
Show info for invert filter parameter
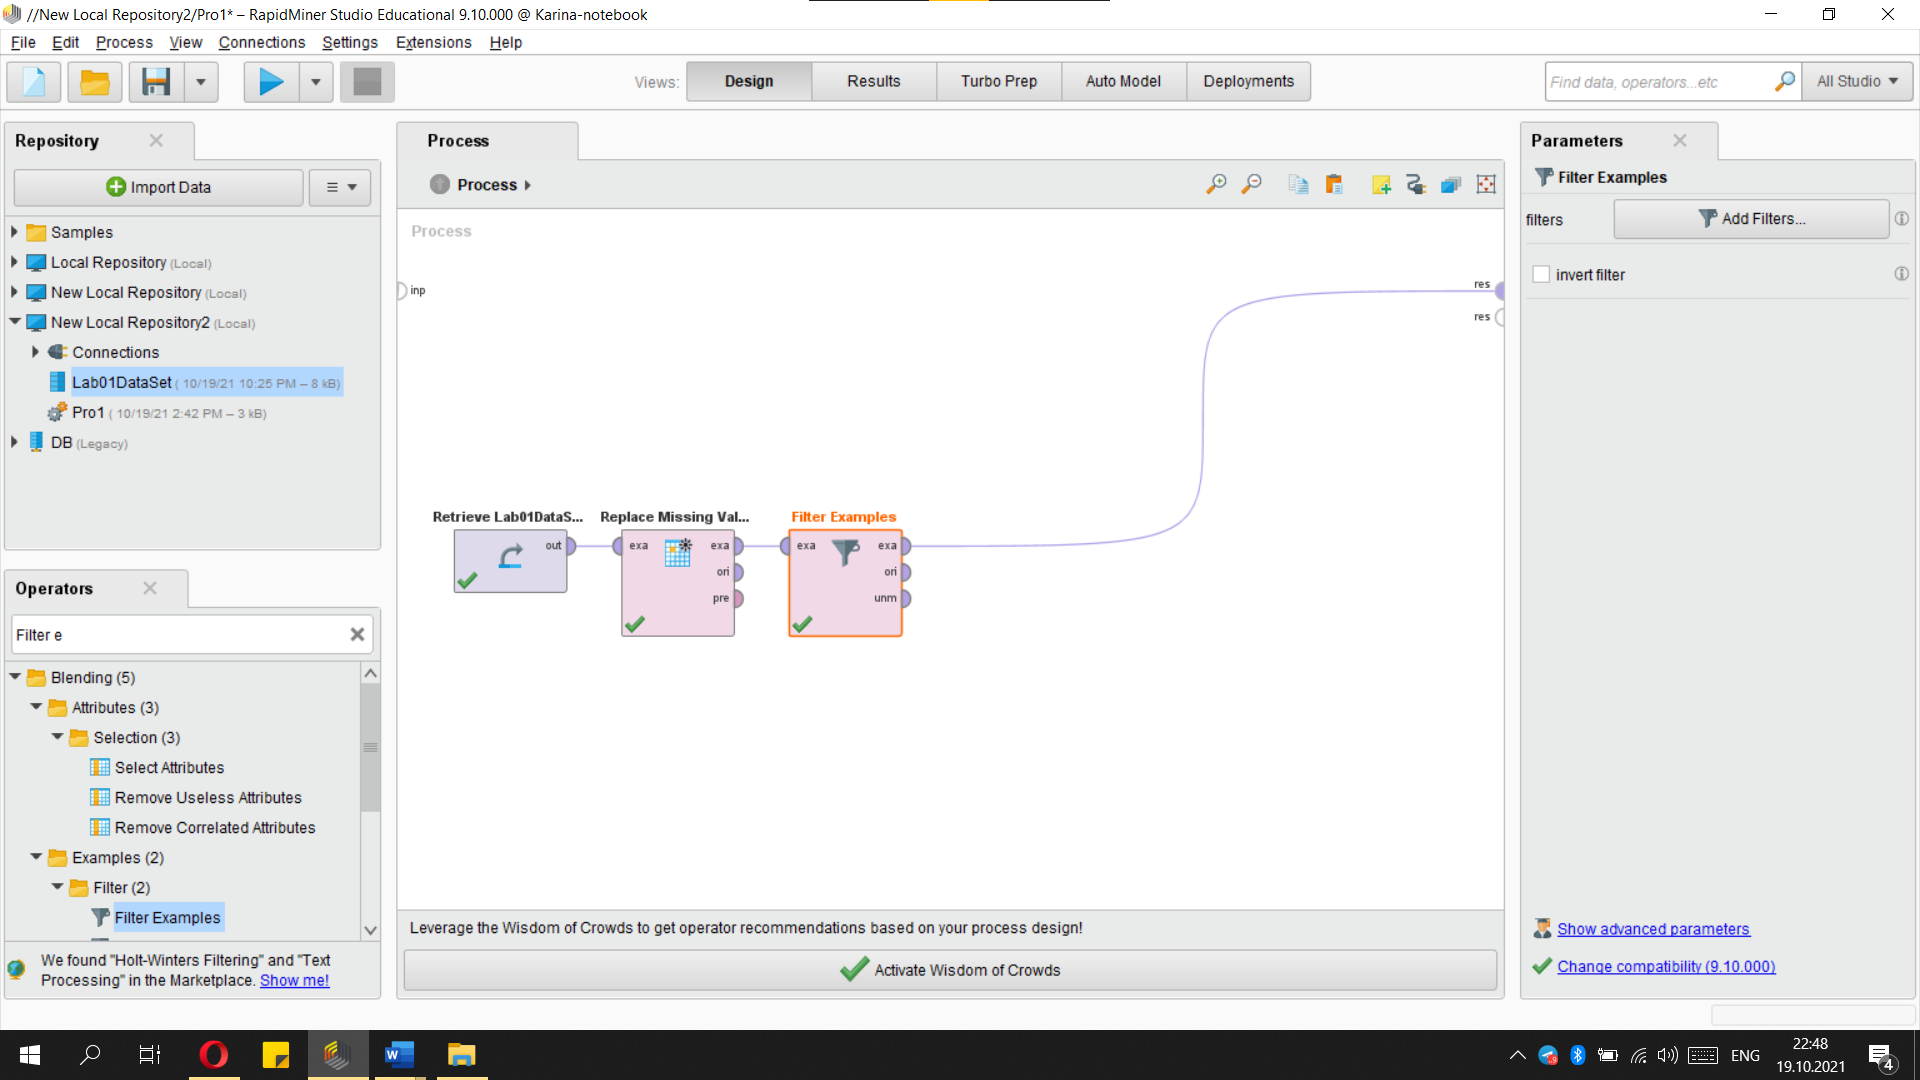[1902, 273]
